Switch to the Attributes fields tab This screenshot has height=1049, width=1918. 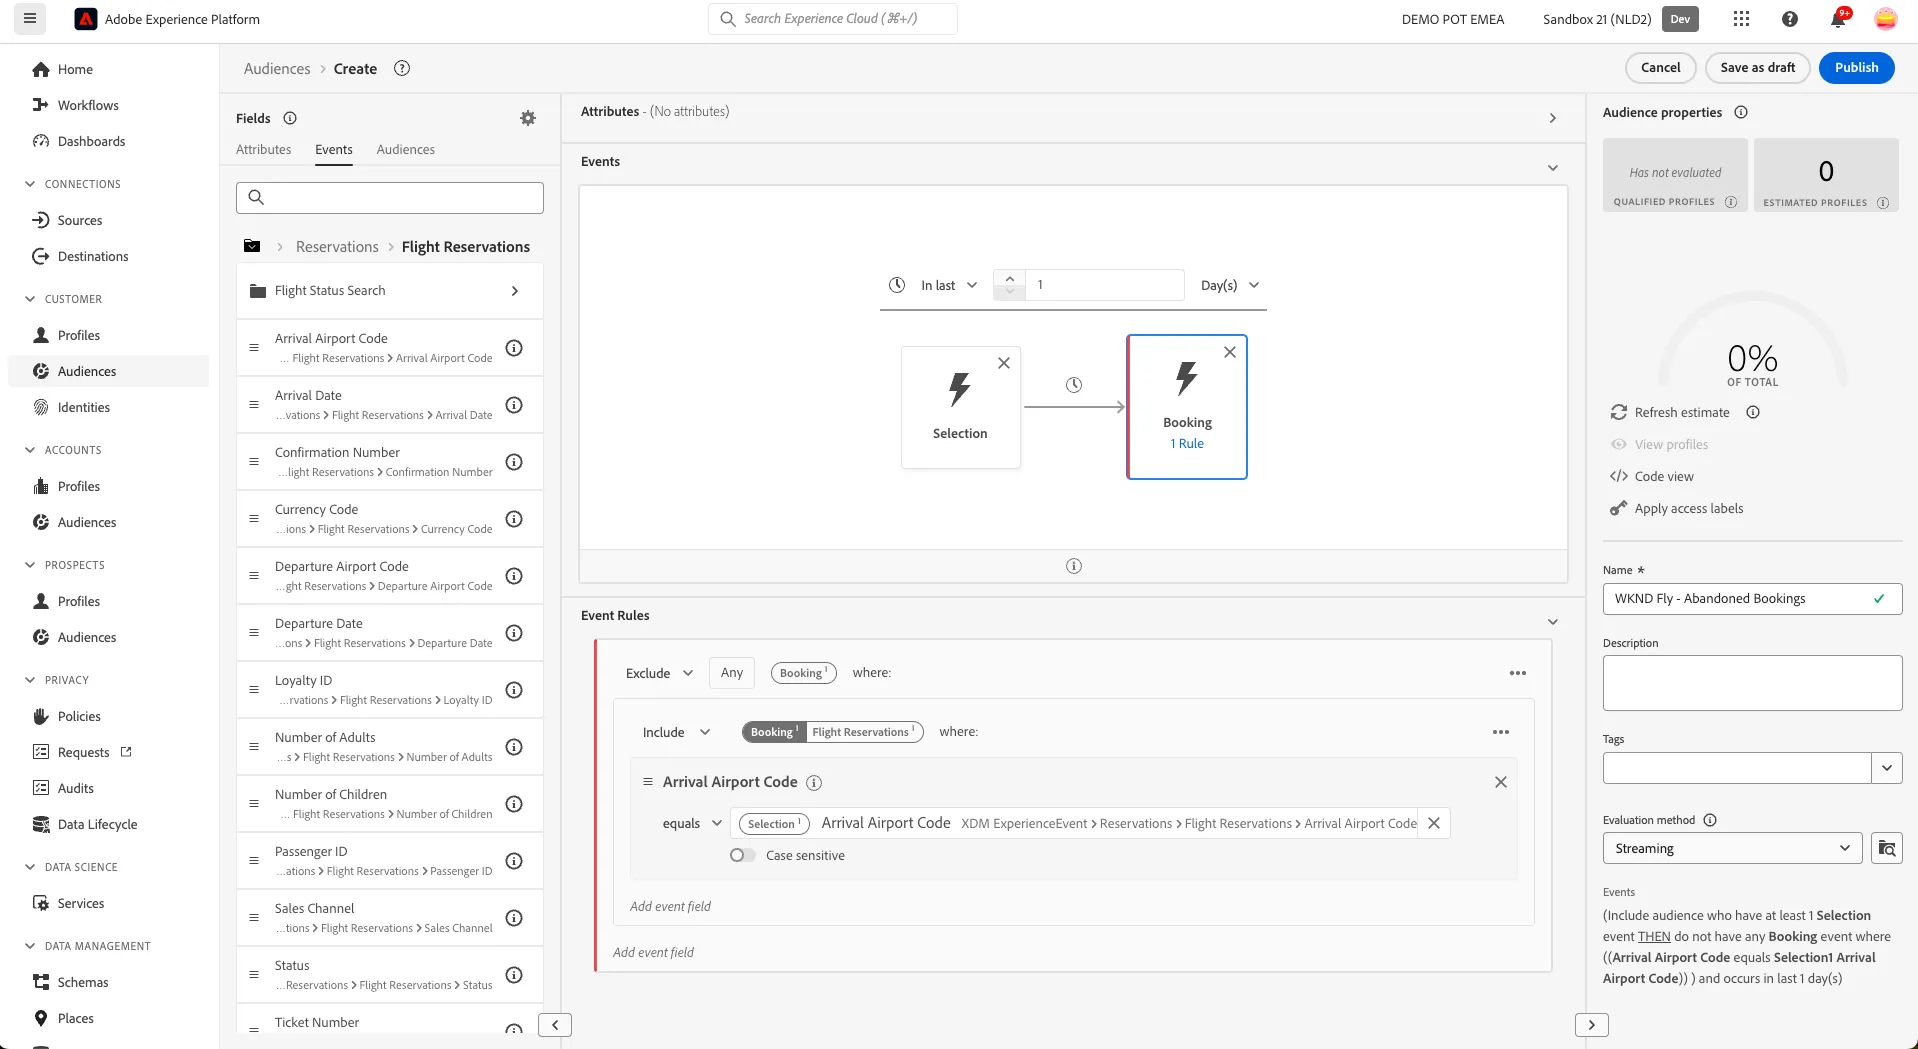click(263, 149)
